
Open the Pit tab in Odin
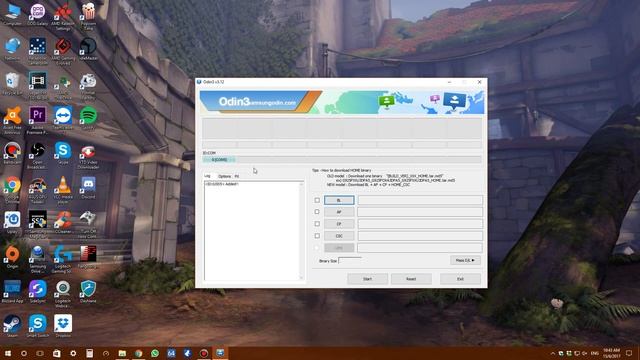pyautogui.click(x=237, y=176)
